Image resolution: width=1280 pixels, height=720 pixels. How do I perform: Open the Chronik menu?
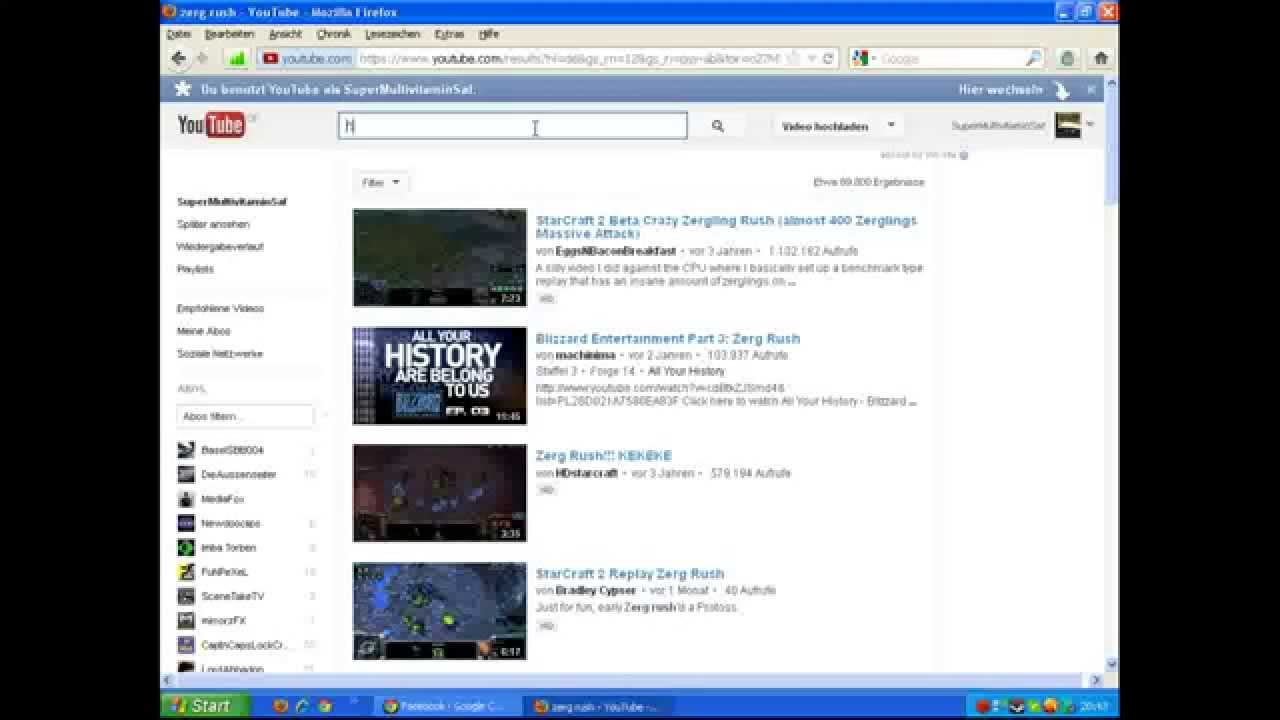[333, 34]
